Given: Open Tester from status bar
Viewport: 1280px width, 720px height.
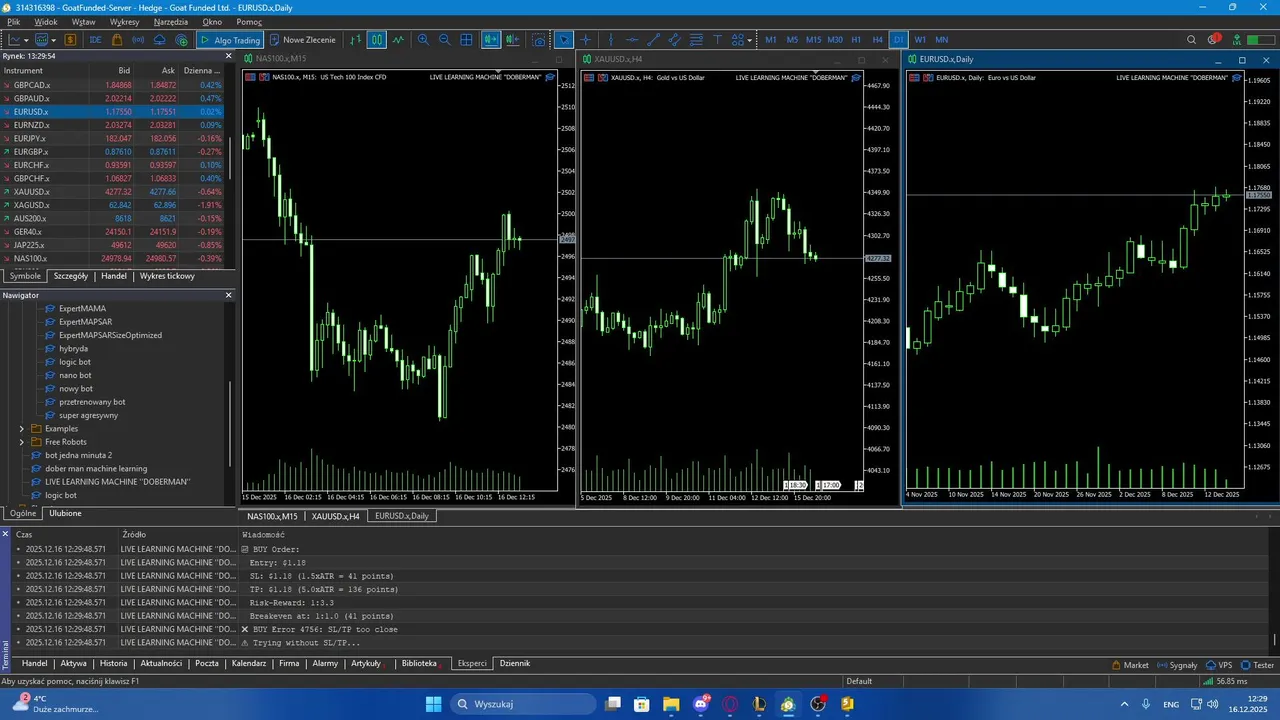Looking at the screenshot, I should point(1258,665).
